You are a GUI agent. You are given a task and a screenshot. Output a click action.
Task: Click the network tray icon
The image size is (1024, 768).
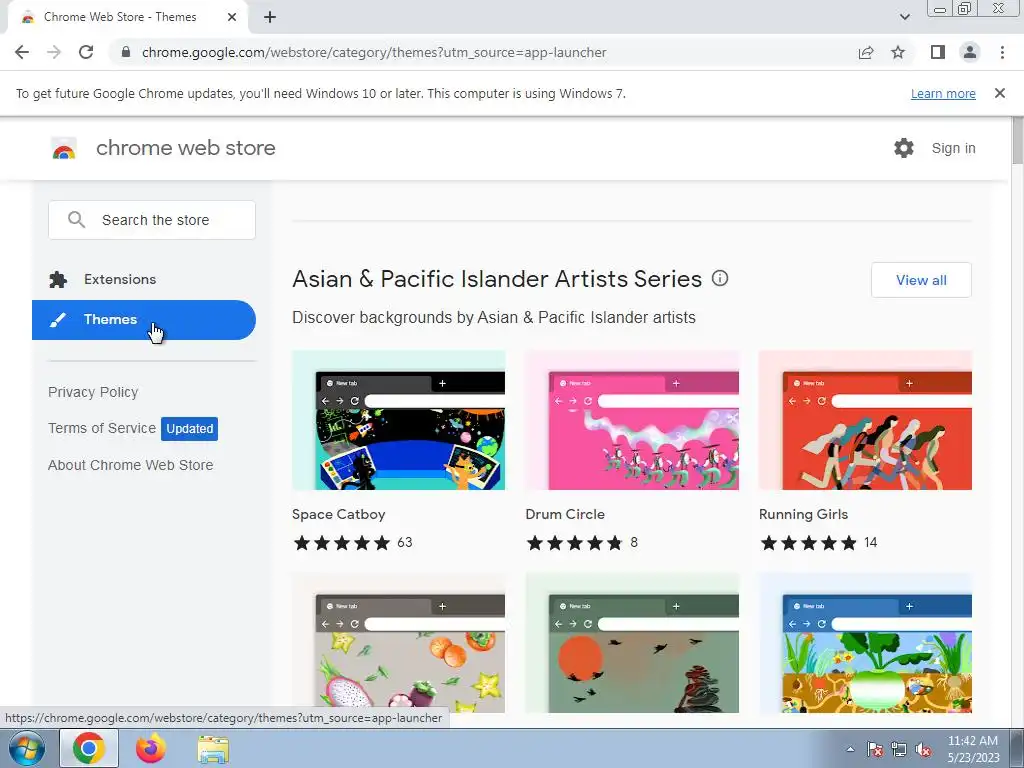(x=899, y=749)
